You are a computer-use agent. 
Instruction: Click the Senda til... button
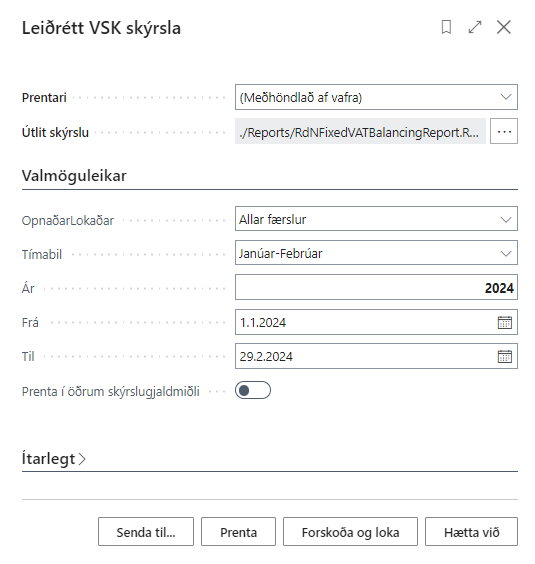click(146, 532)
